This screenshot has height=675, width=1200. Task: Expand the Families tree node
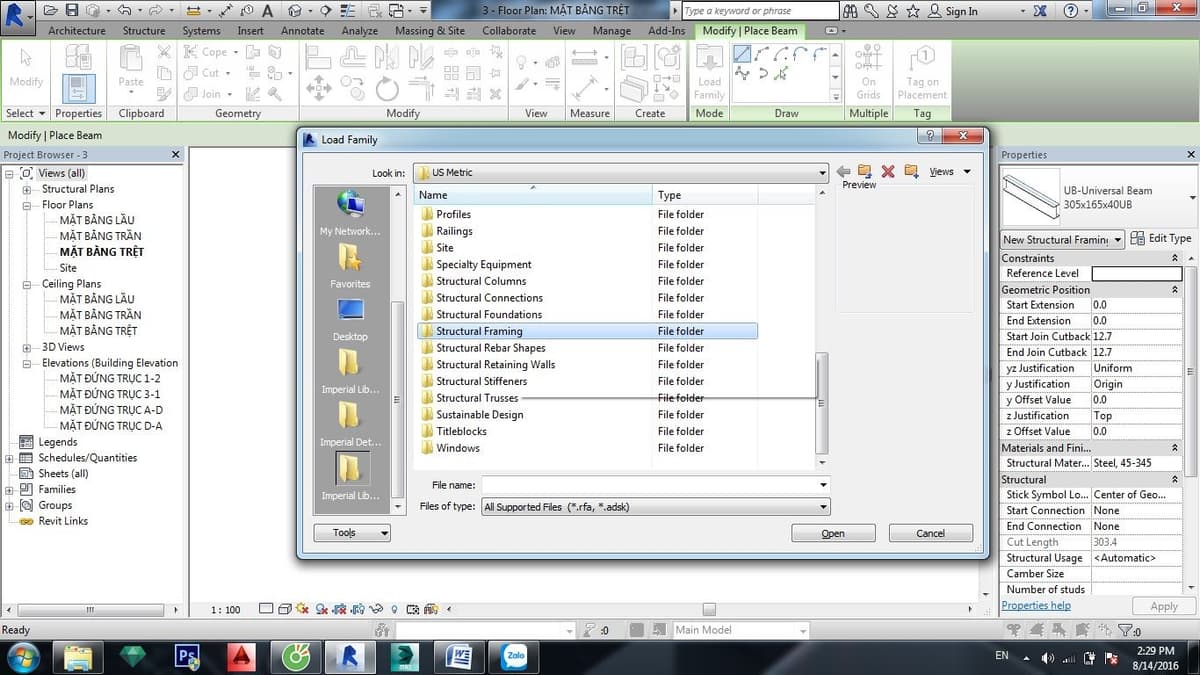pyautogui.click(x=10, y=490)
